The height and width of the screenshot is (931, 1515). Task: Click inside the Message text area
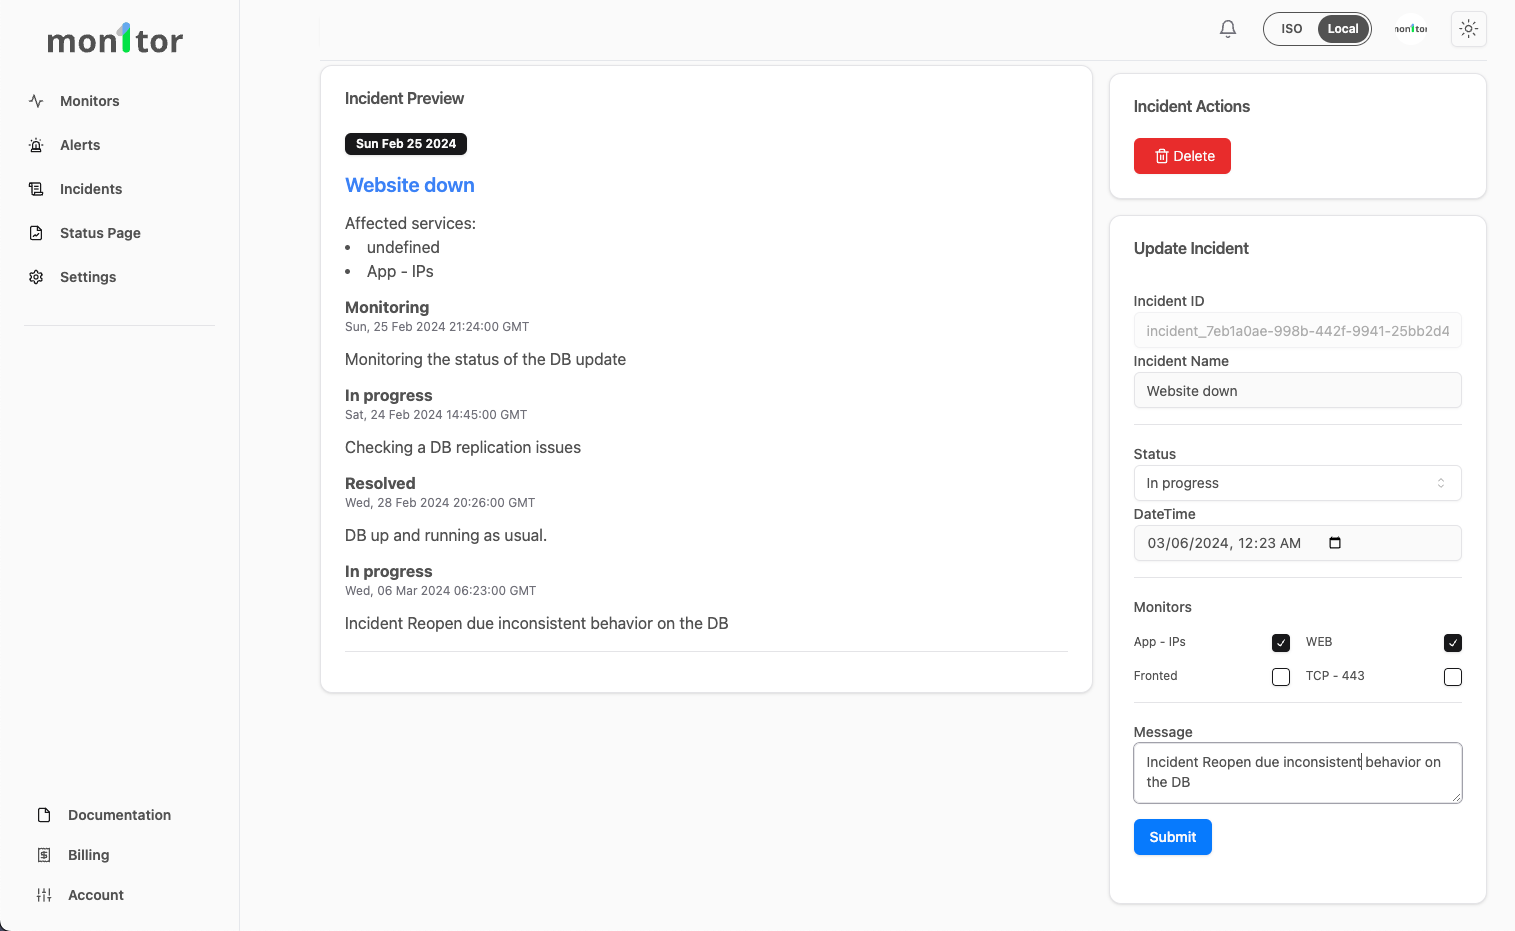[x=1297, y=772]
